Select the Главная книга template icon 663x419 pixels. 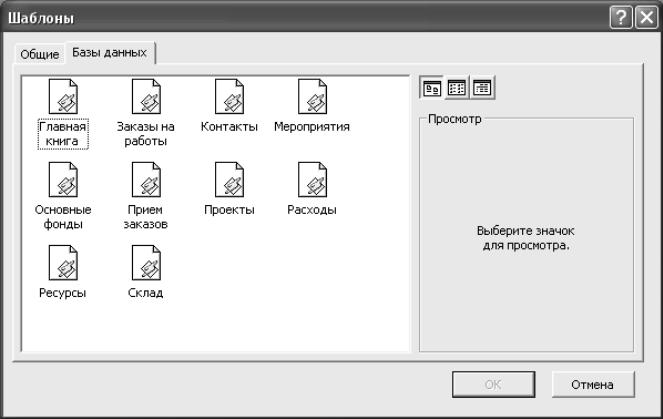click(63, 96)
